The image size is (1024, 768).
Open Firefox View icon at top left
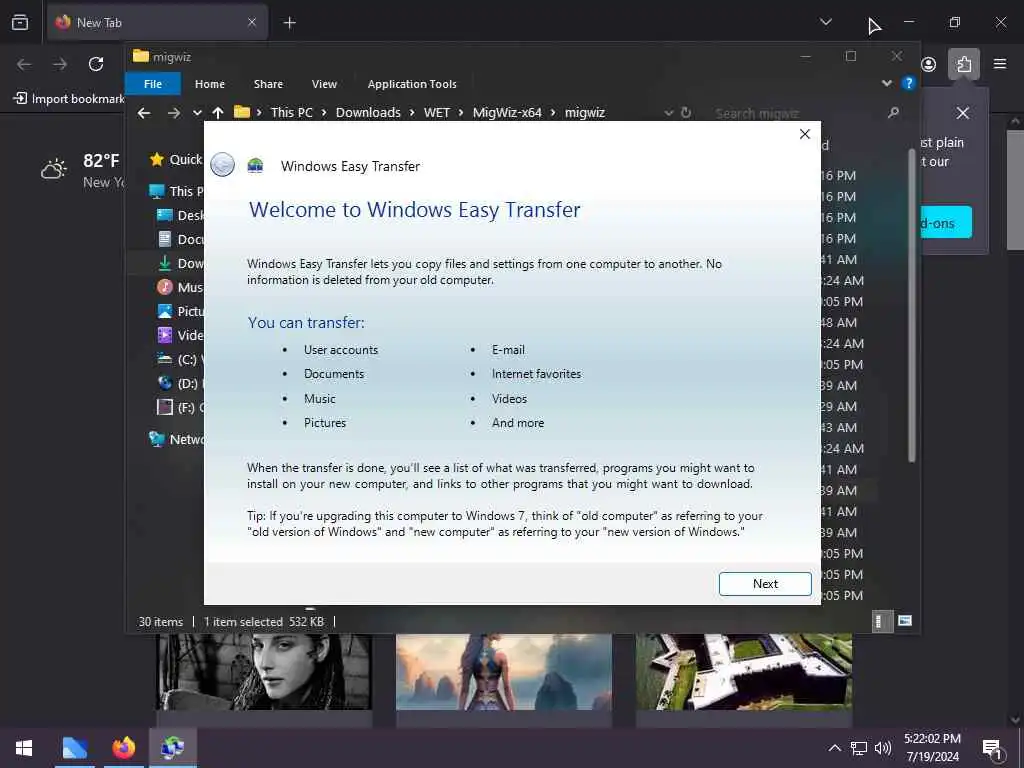[20, 22]
